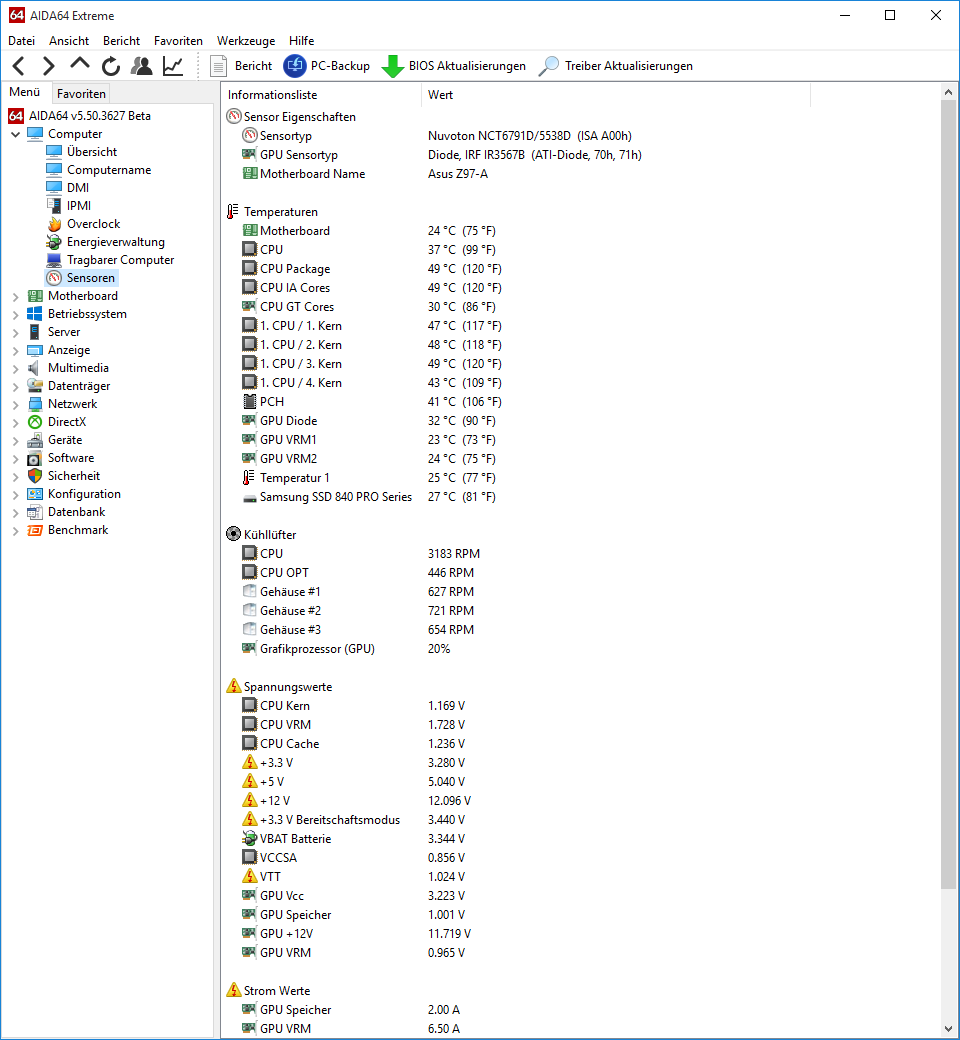Image resolution: width=960 pixels, height=1040 pixels.
Task: Select the CPU OPT fan row
Action: click(358, 572)
